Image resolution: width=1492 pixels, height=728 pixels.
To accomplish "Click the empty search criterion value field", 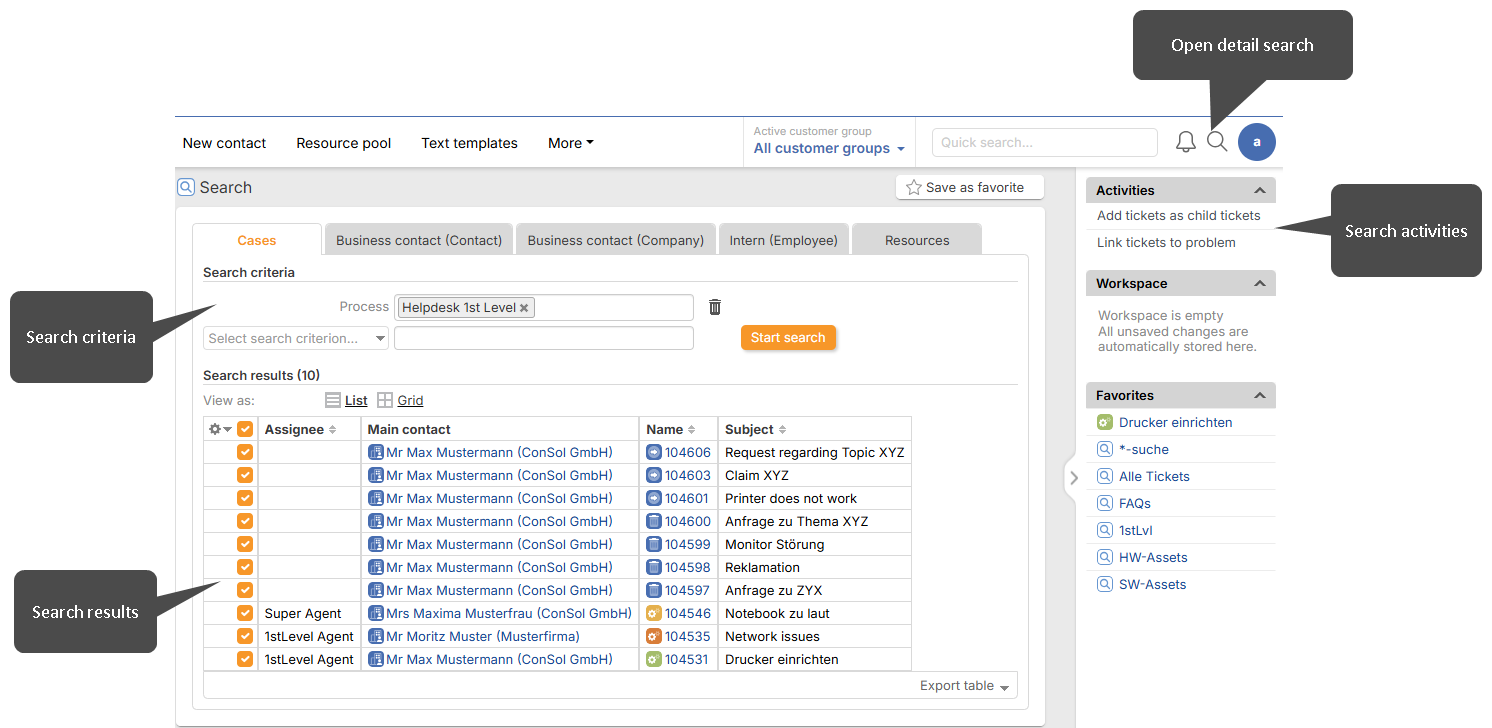I will 543,338.
